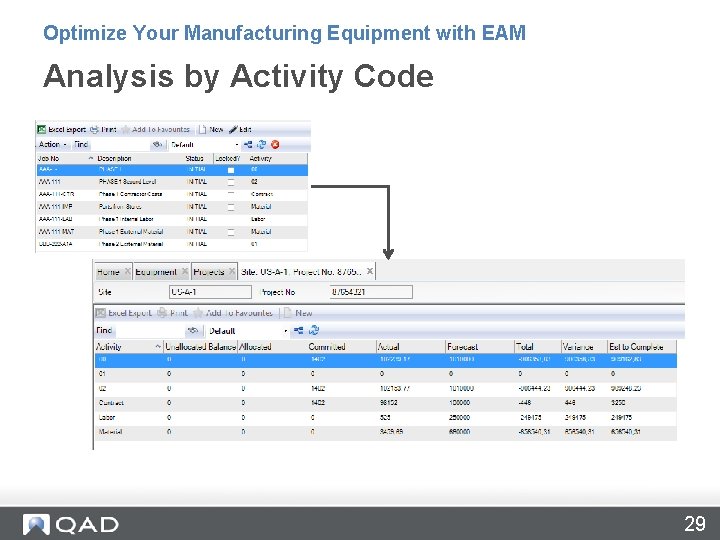Viewport: 720px width, 540px height.
Task: Select Parts from Stores job row
Action: 172,207
